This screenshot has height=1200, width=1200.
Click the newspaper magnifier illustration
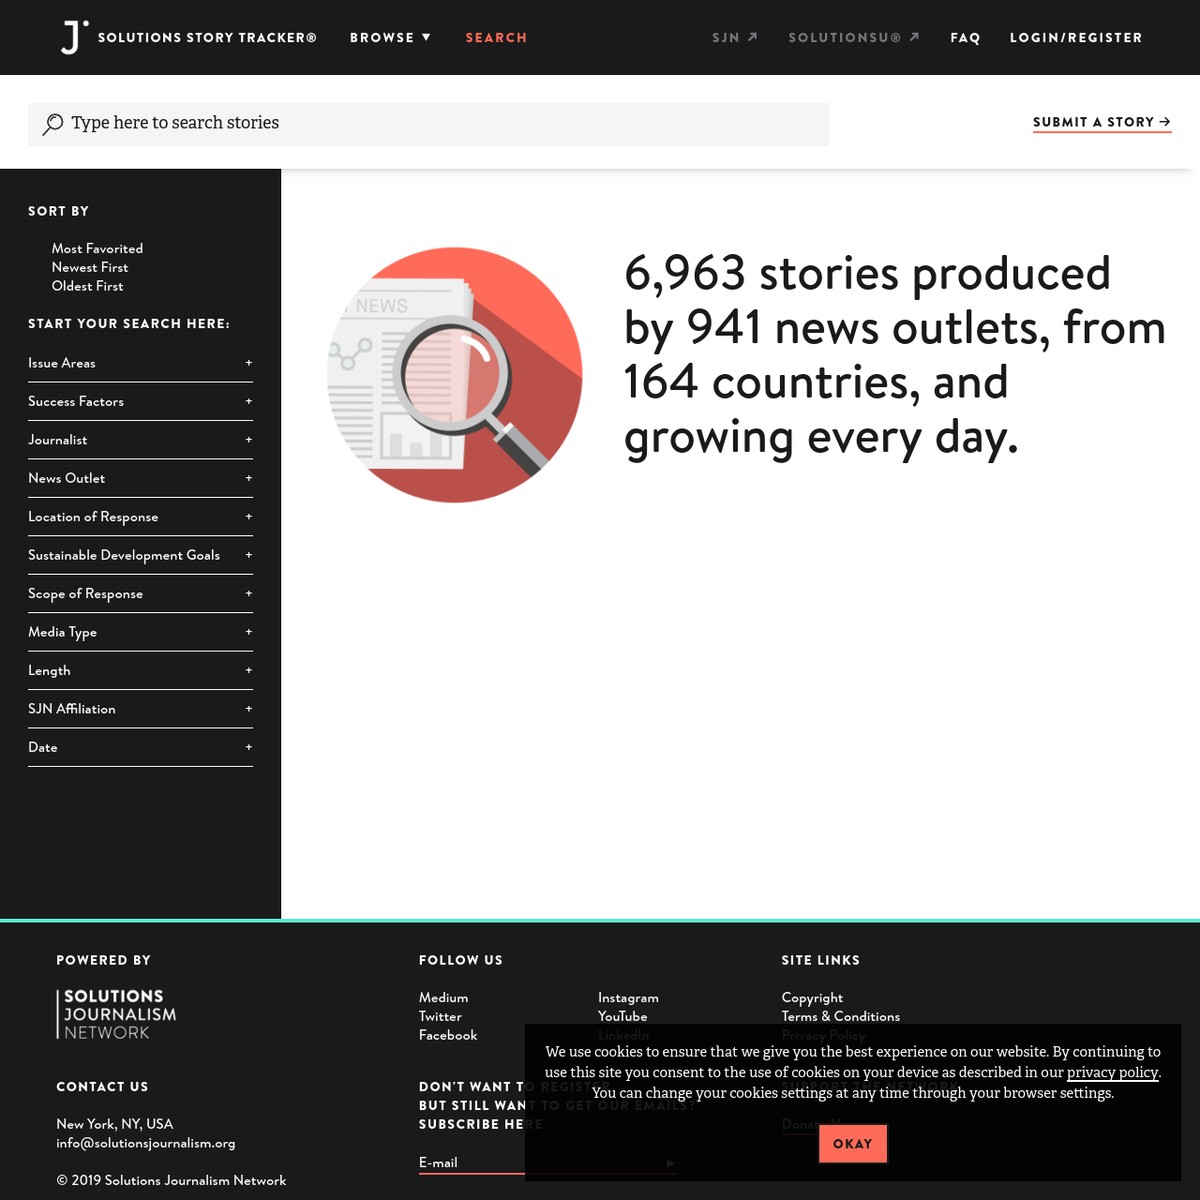(x=455, y=375)
